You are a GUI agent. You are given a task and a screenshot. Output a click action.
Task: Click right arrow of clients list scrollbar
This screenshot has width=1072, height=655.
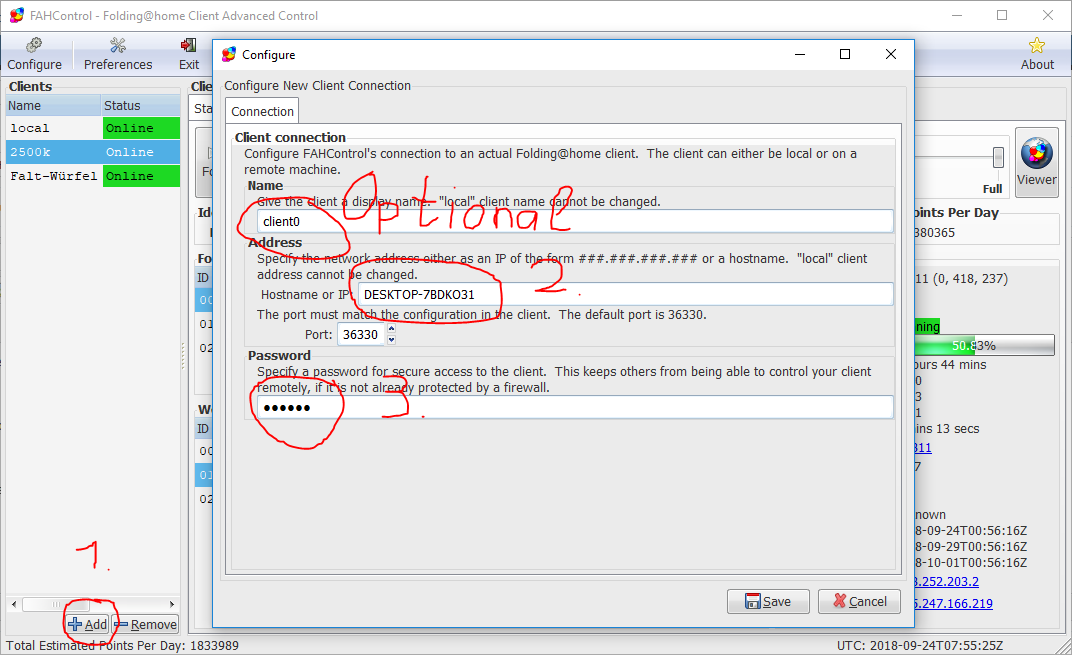click(x=172, y=604)
